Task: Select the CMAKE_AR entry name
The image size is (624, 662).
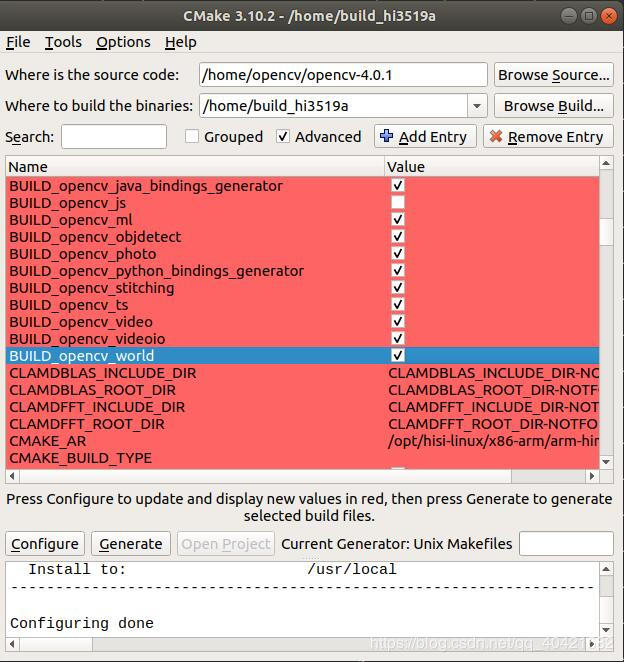Action: (48, 441)
